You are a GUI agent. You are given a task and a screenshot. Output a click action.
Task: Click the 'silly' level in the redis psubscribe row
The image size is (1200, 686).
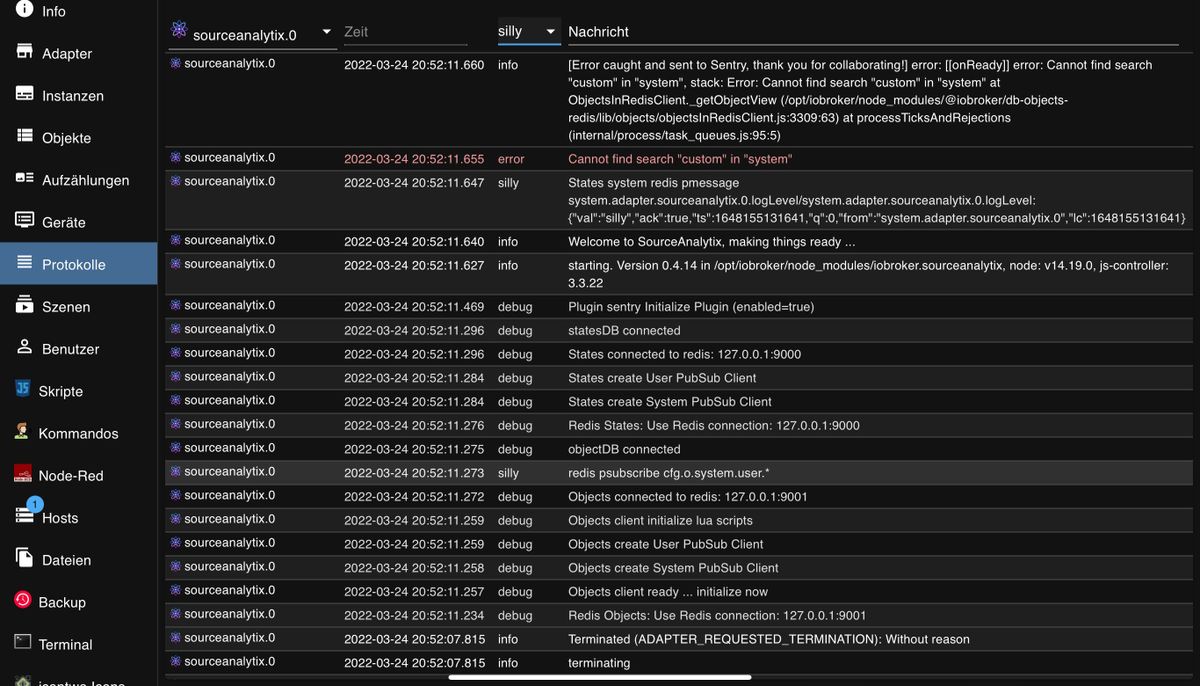click(508, 472)
